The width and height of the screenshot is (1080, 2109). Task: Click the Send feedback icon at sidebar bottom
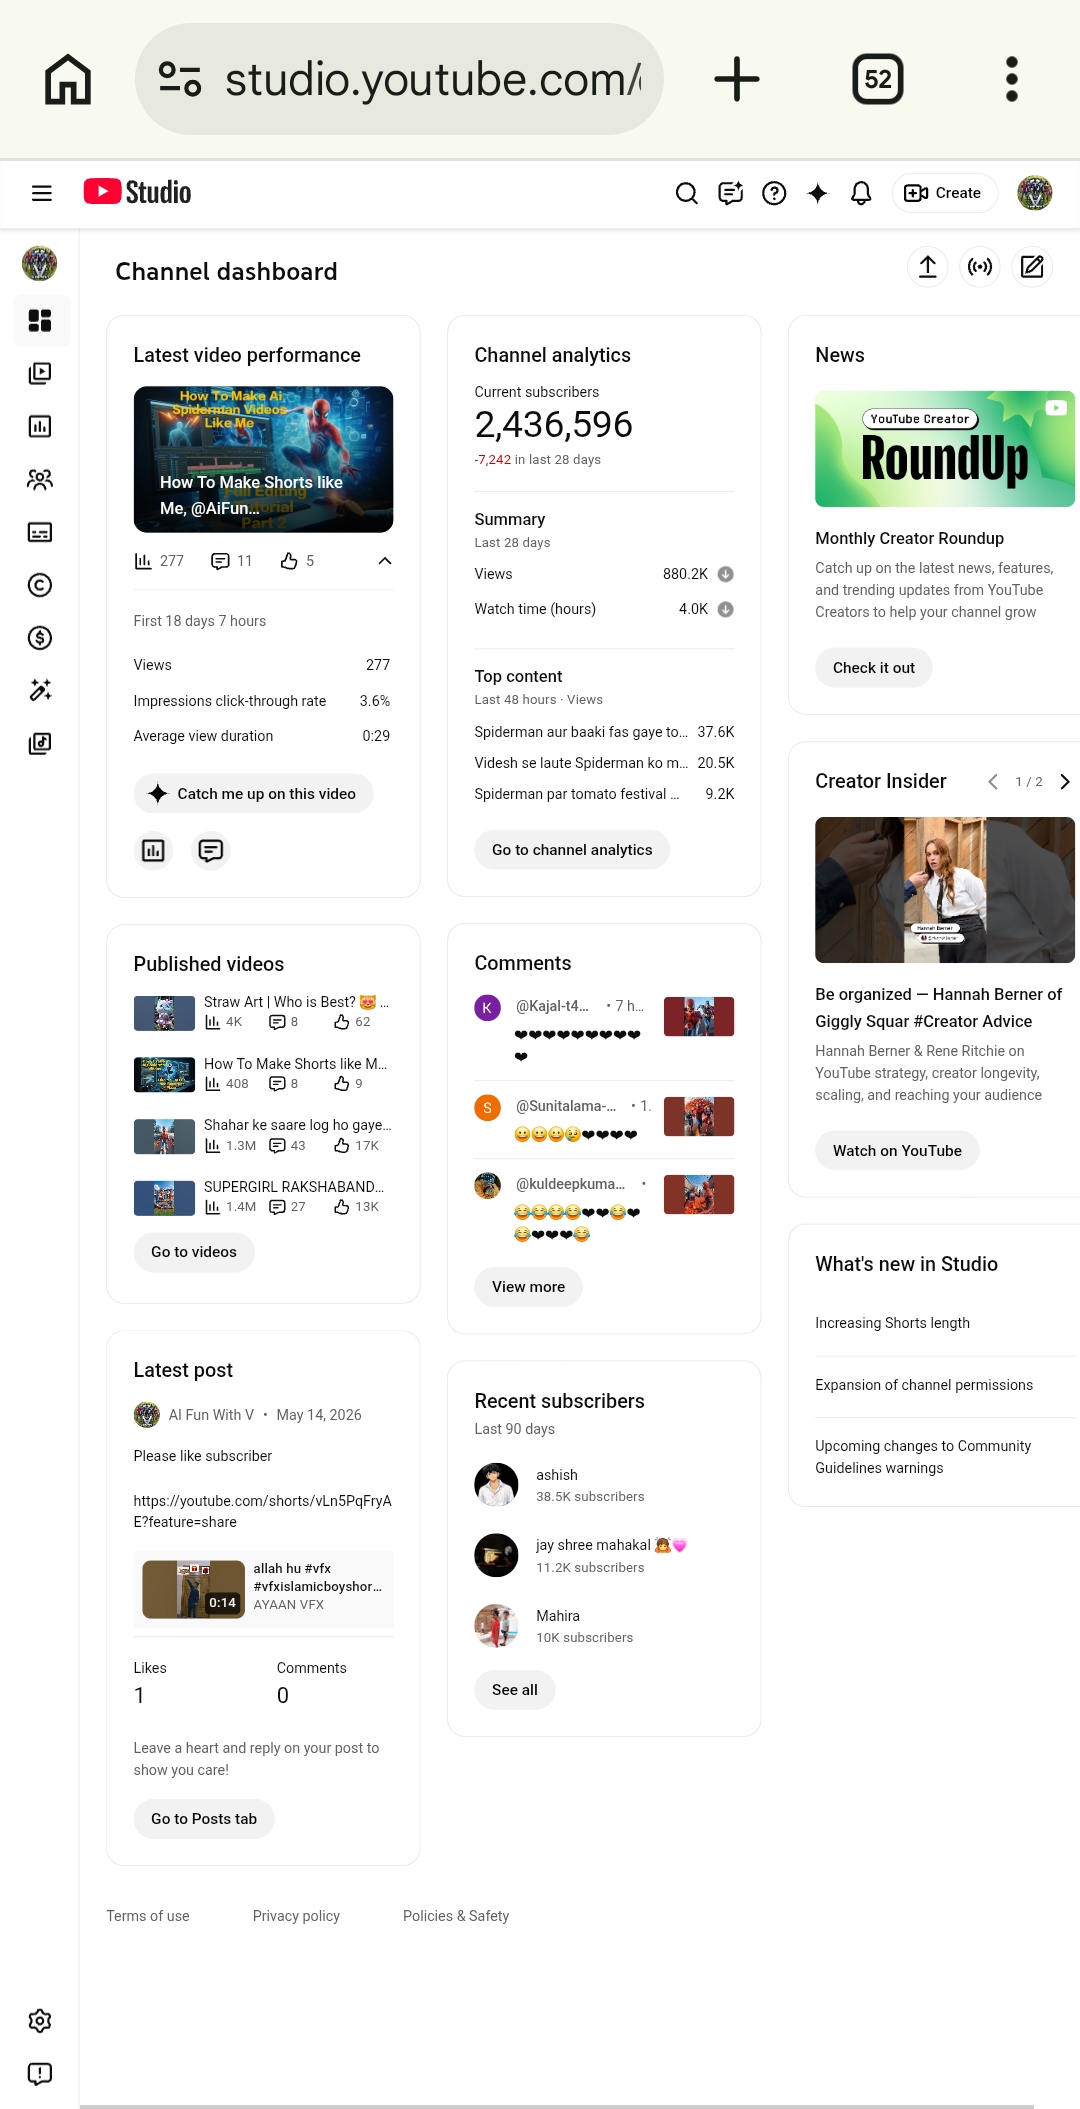click(x=40, y=2074)
